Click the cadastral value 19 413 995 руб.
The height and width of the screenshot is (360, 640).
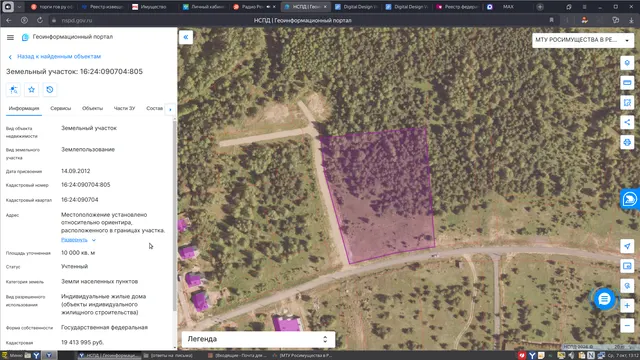82,342
